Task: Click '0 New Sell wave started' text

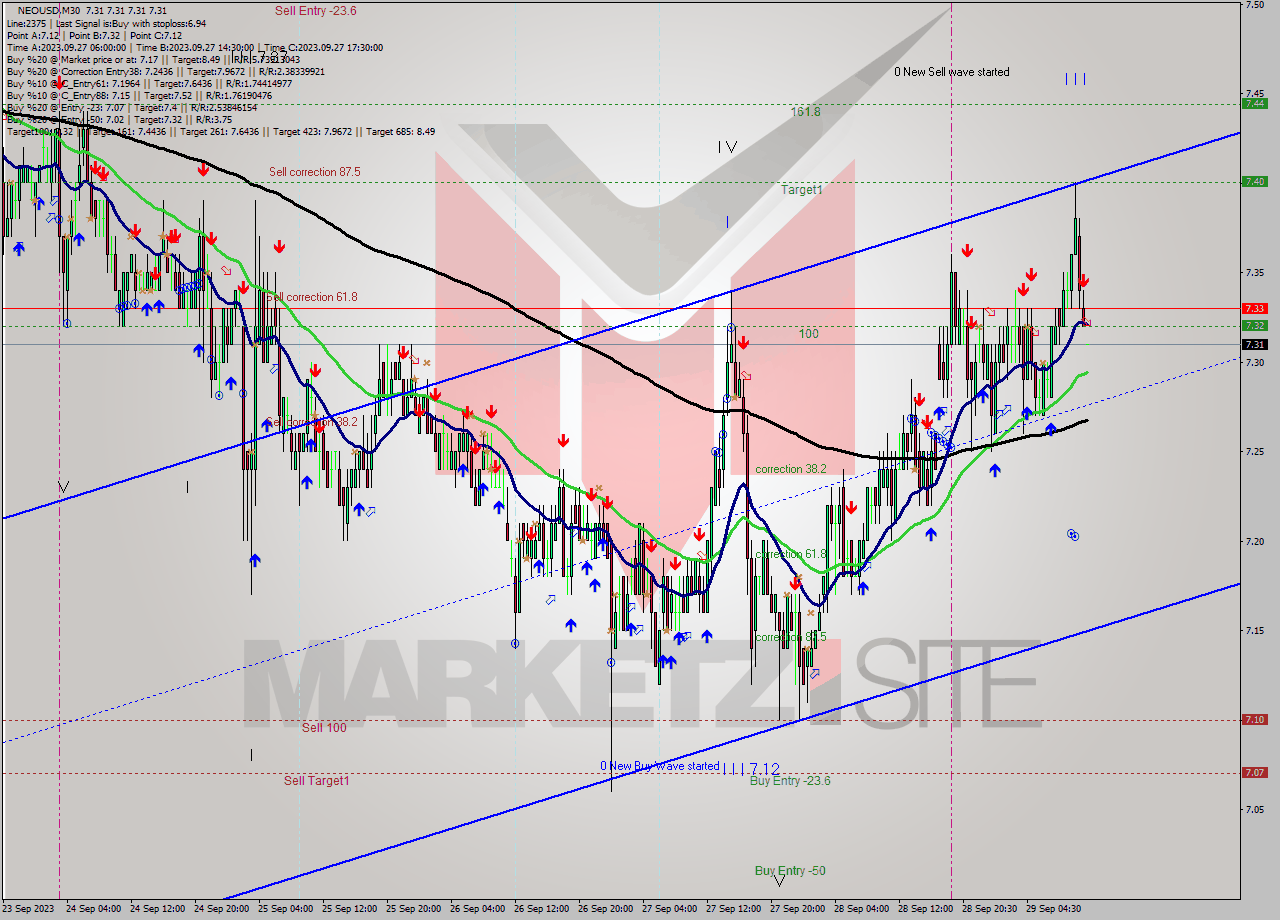Action: click(x=952, y=72)
